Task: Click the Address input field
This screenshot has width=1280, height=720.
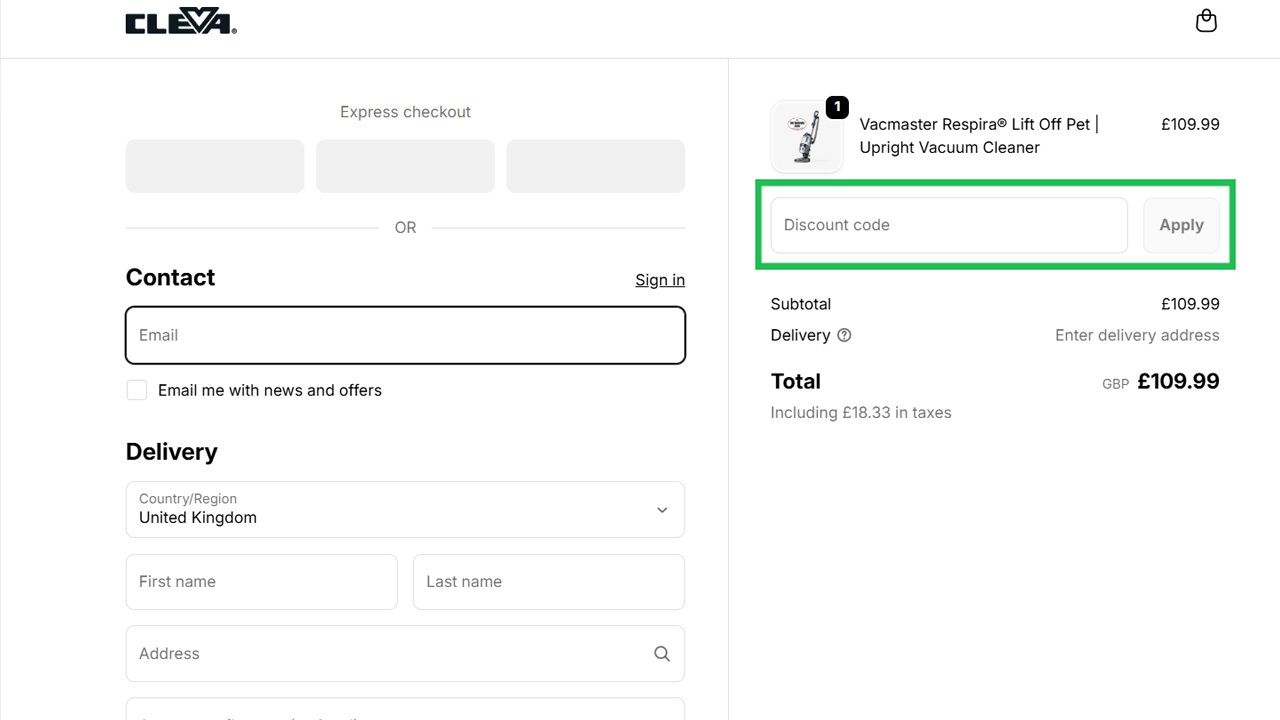Action: pyautogui.click(x=405, y=653)
